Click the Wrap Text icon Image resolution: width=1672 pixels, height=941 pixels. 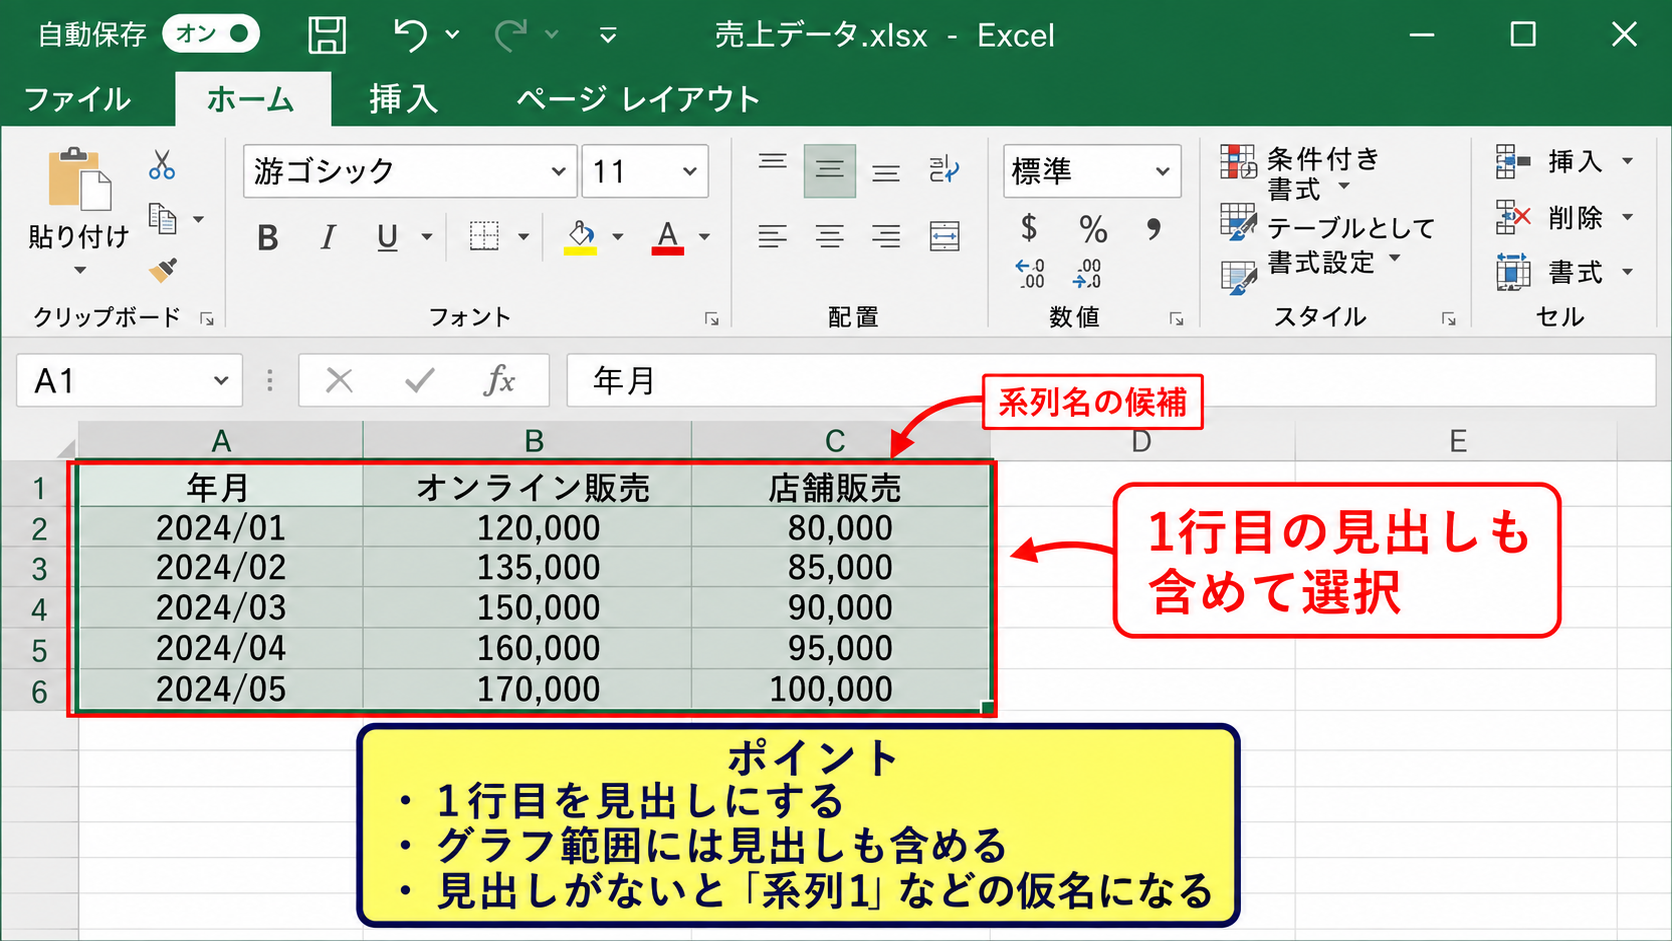tap(944, 169)
